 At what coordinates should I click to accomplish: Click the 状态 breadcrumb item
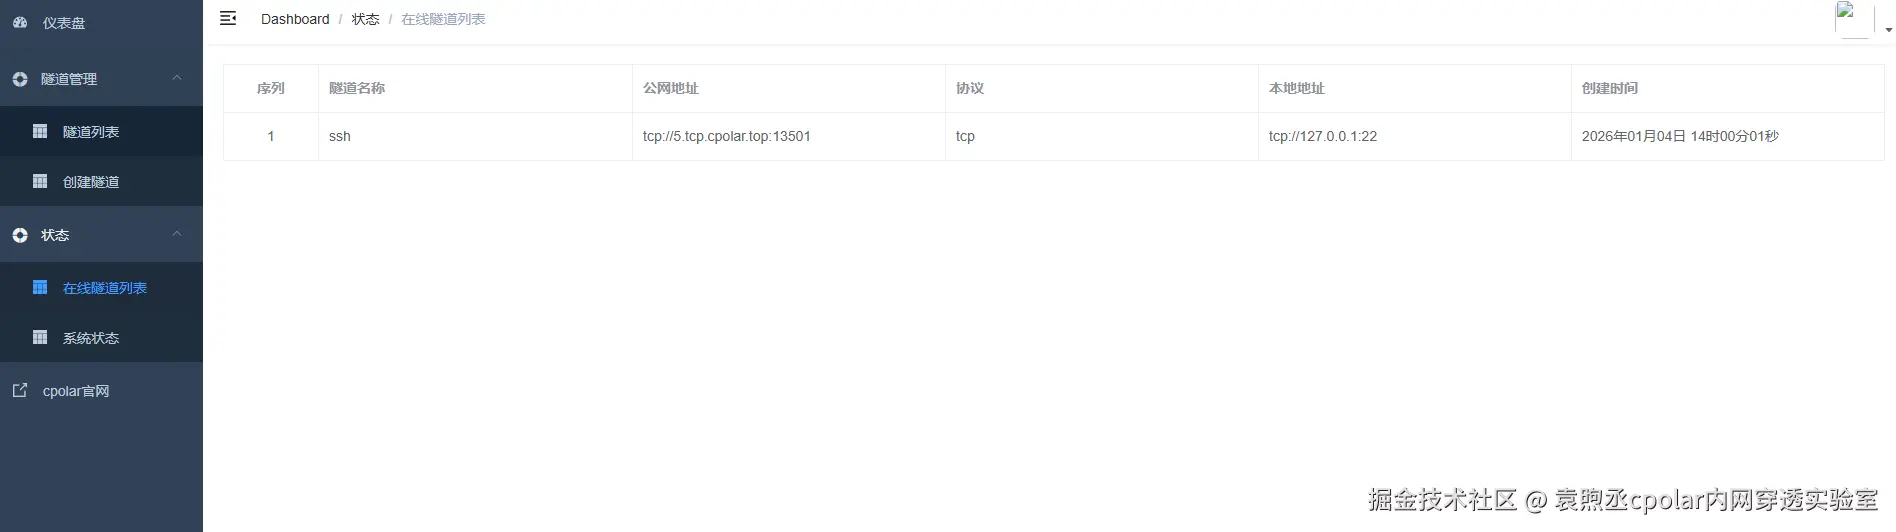[x=365, y=19]
